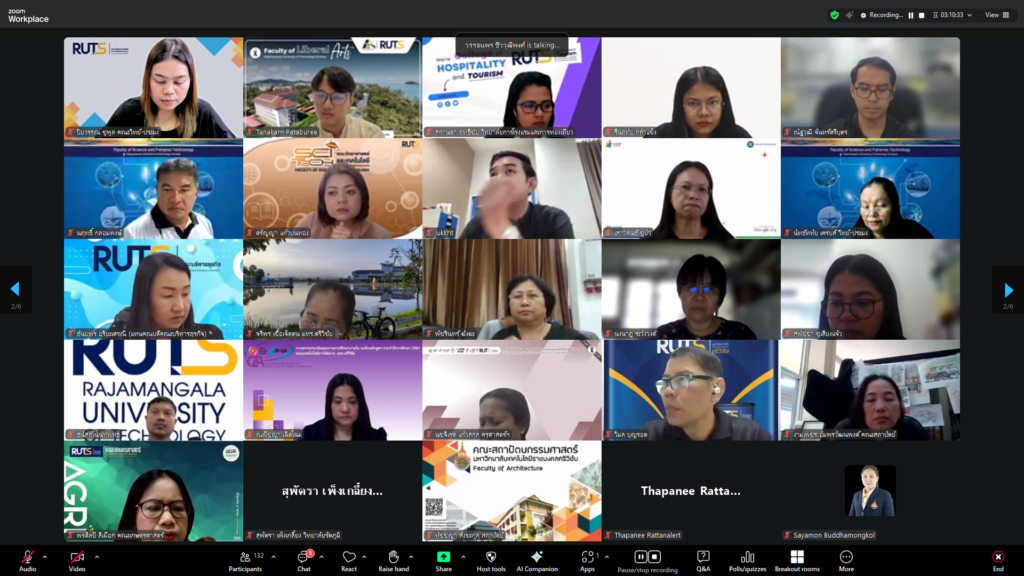
Task: Turn on the camera with the Video button
Action: coord(76,557)
